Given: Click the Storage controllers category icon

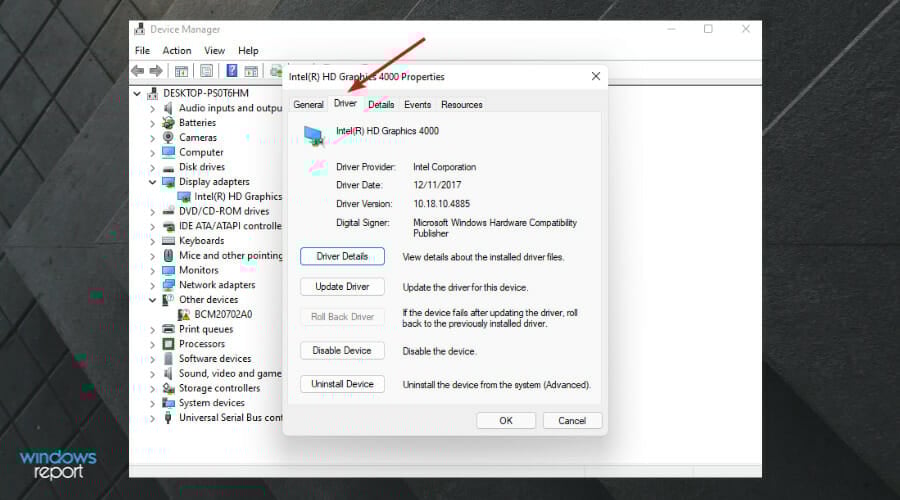Looking at the screenshot, I should [168, 388].
